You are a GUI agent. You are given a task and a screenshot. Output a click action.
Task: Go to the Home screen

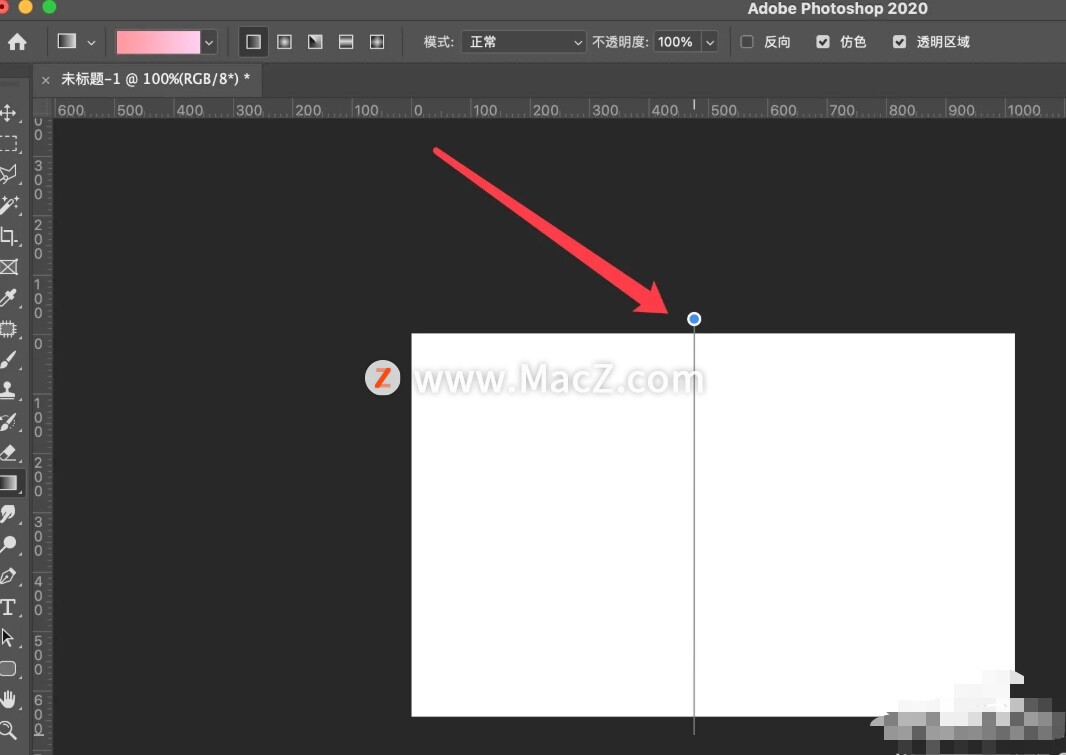17,42
